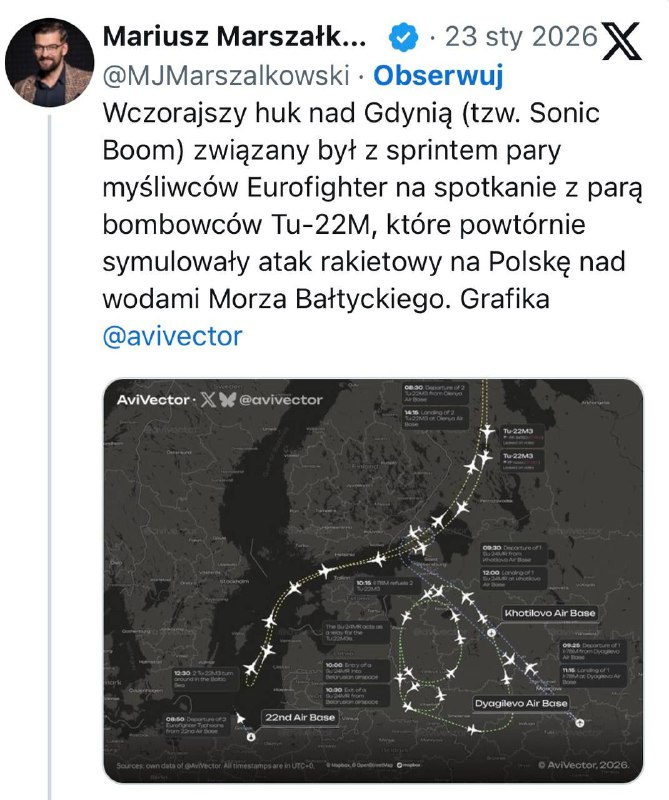Screen dimensions: 669x800
Task: Click the blue verified badge beside author name
Action: tap(402, 39)
